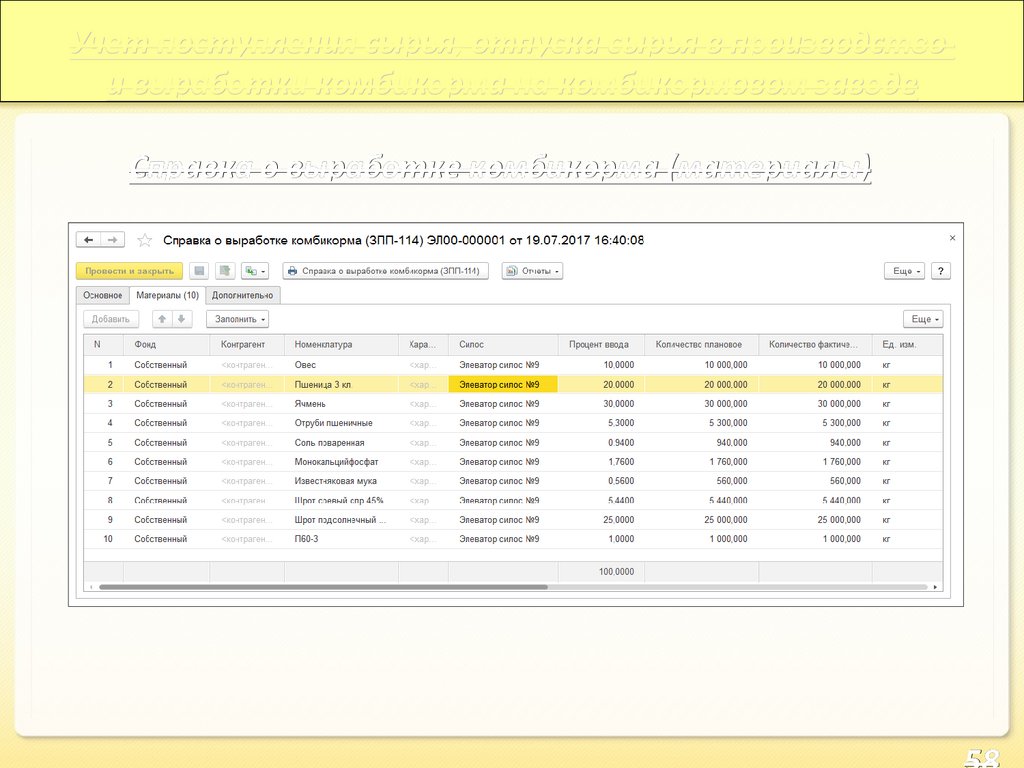Expand the create-based-on dropdown button
Viewport: 1024px width, 768px height.
click(256, 271)
